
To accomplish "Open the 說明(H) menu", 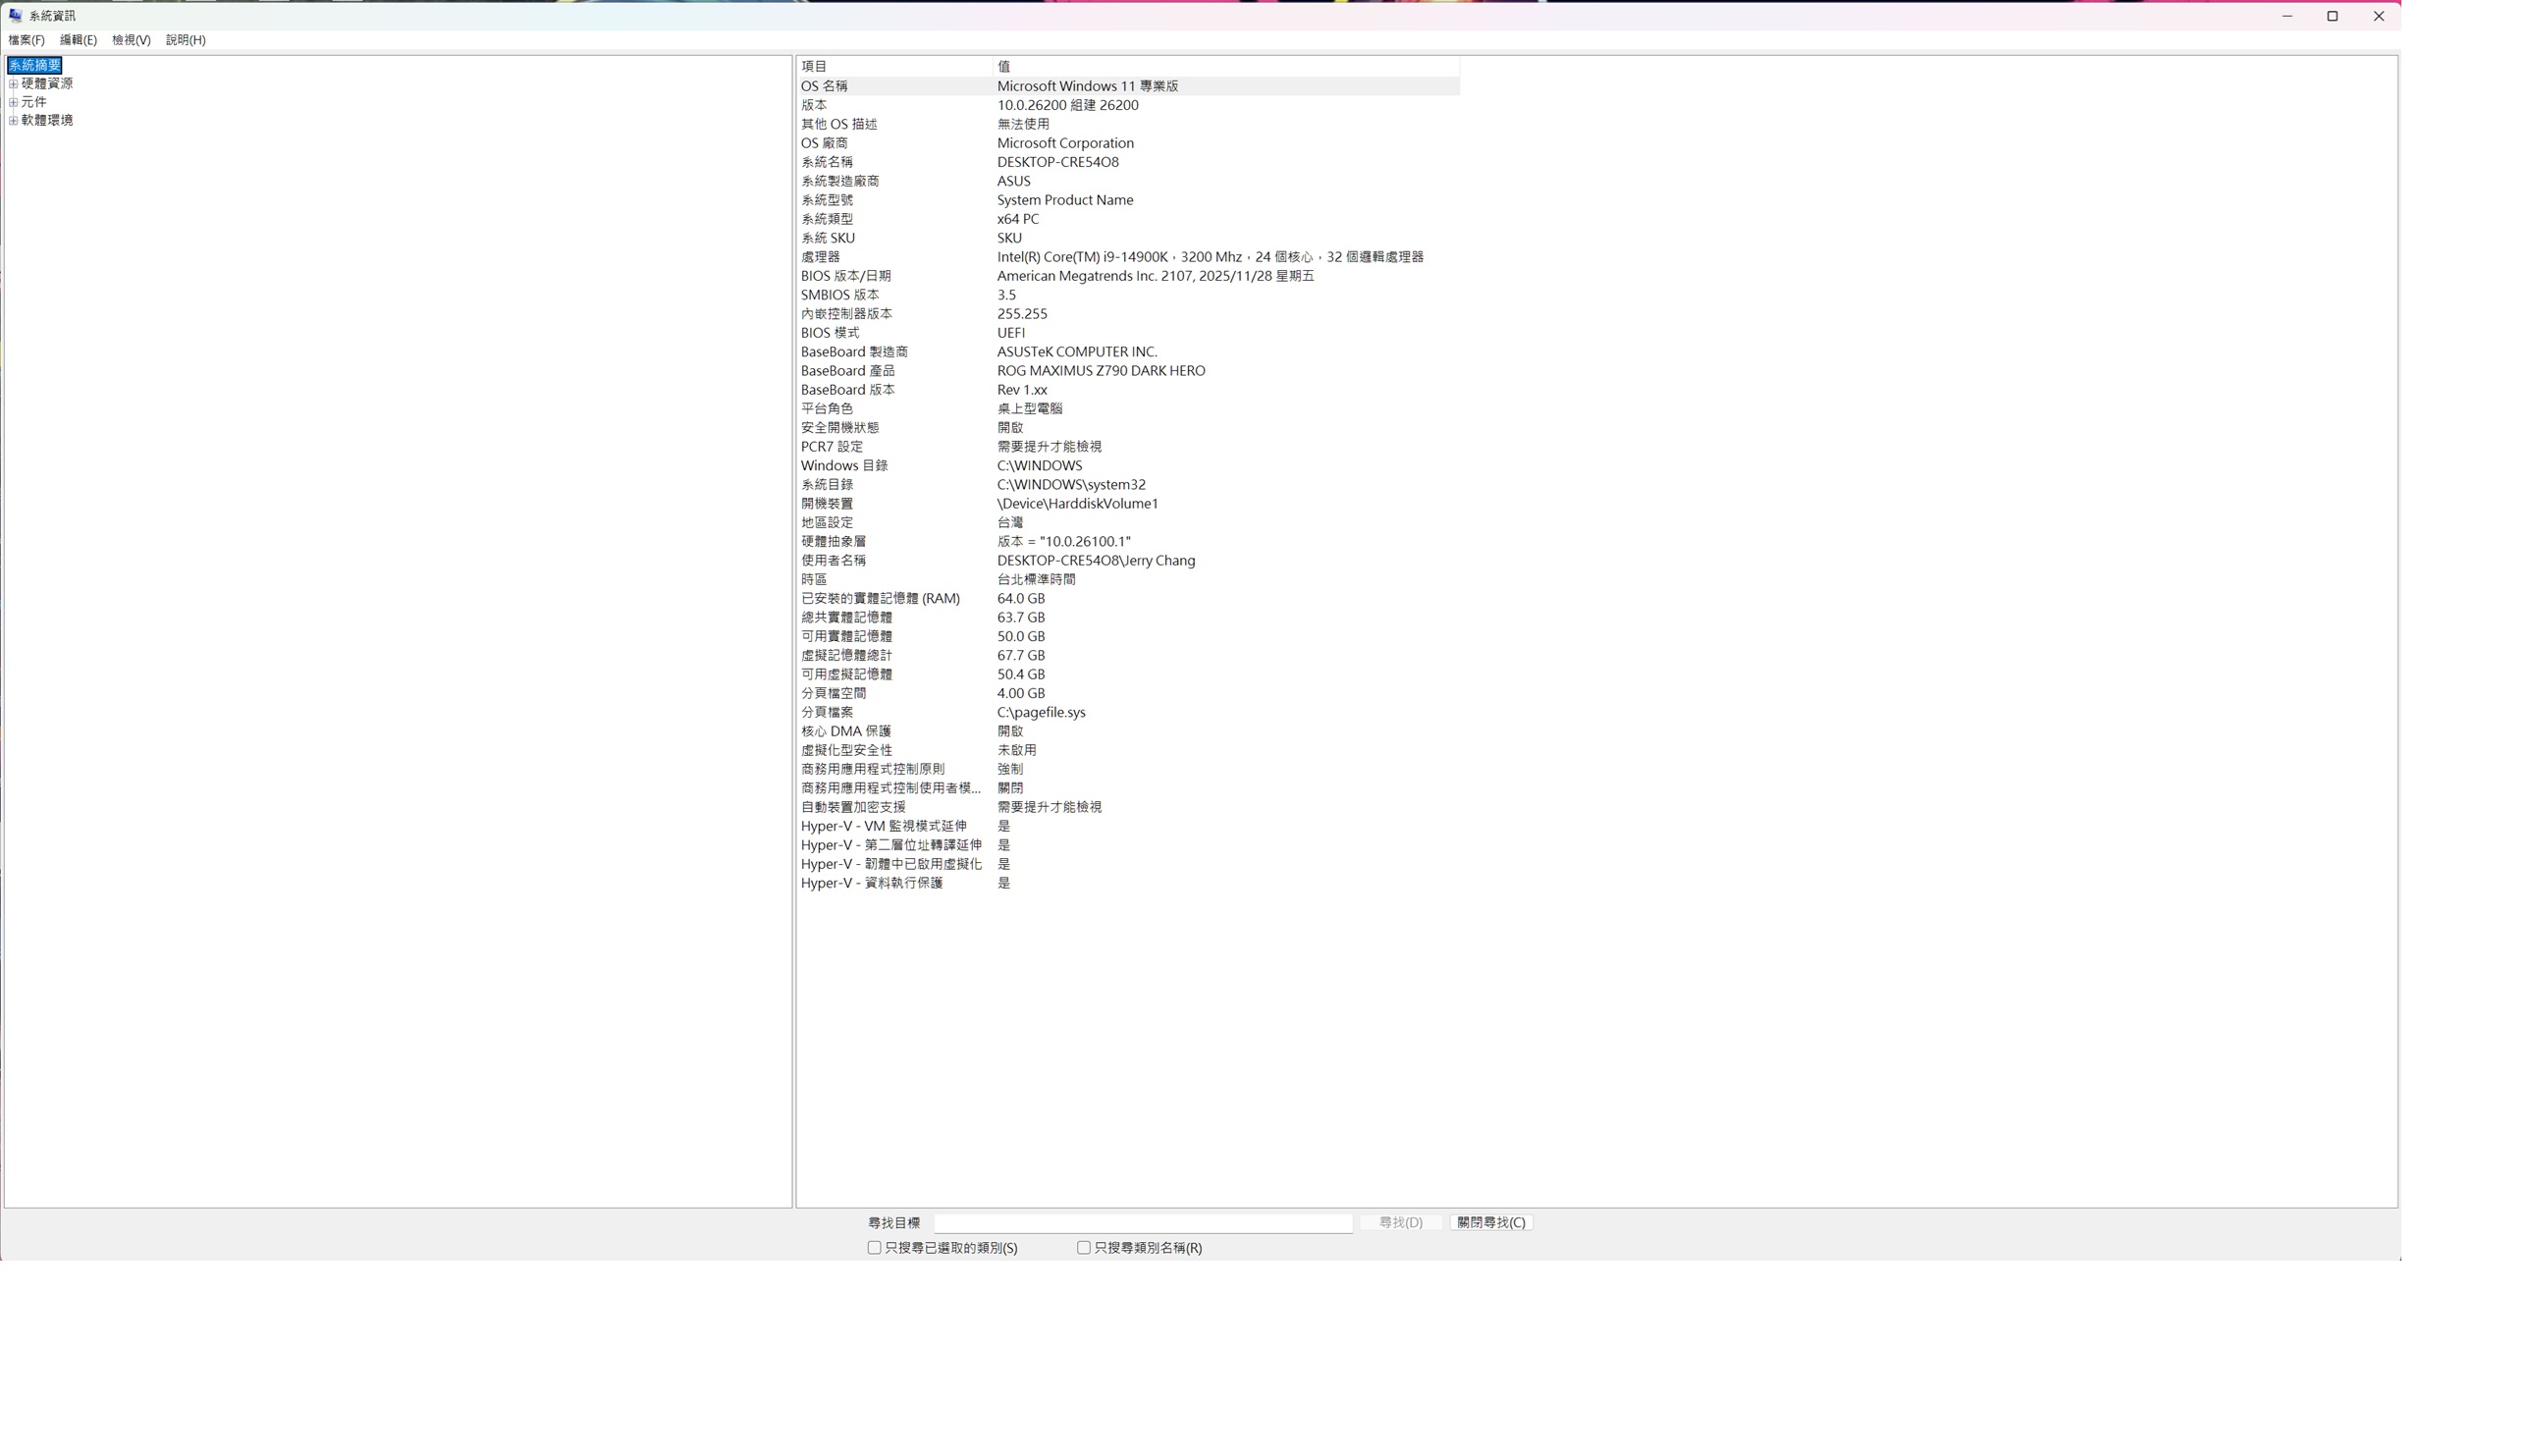I will pos(186,40).
